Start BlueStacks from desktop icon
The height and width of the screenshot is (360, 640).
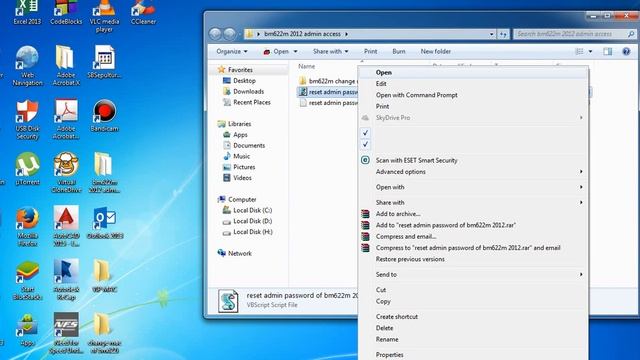[27, 281]
